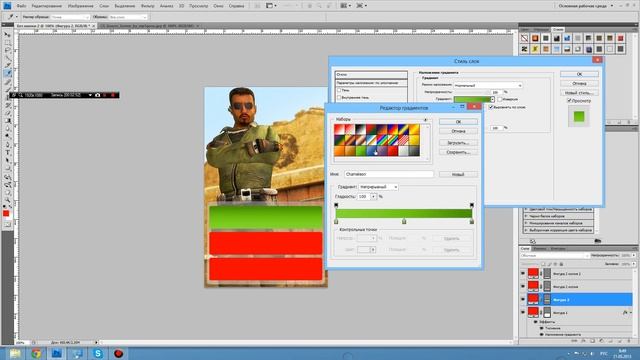Click the red record app icon in taskbar
640x360 pixels.
click(x=118, y=353)
